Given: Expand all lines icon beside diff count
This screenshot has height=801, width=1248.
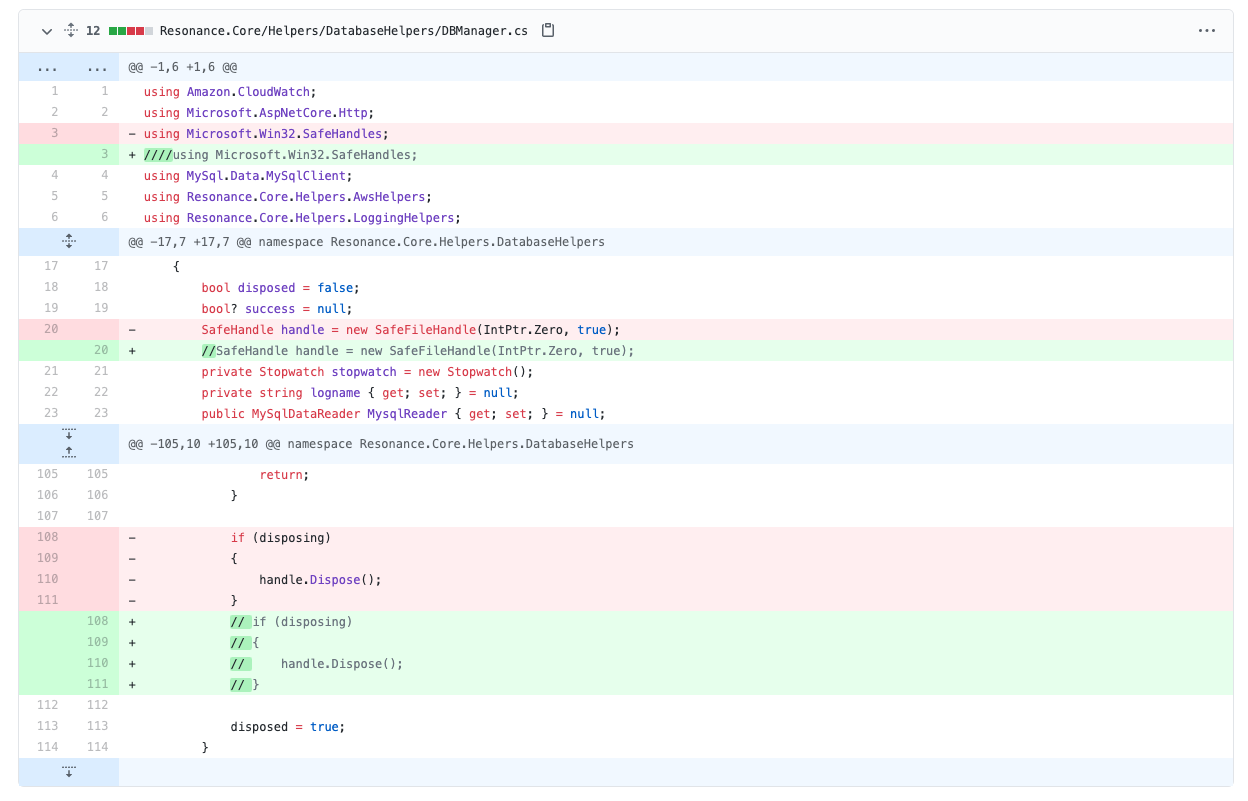Looking at the screenshot, I should pyautogui.click(x=71, y=31).
